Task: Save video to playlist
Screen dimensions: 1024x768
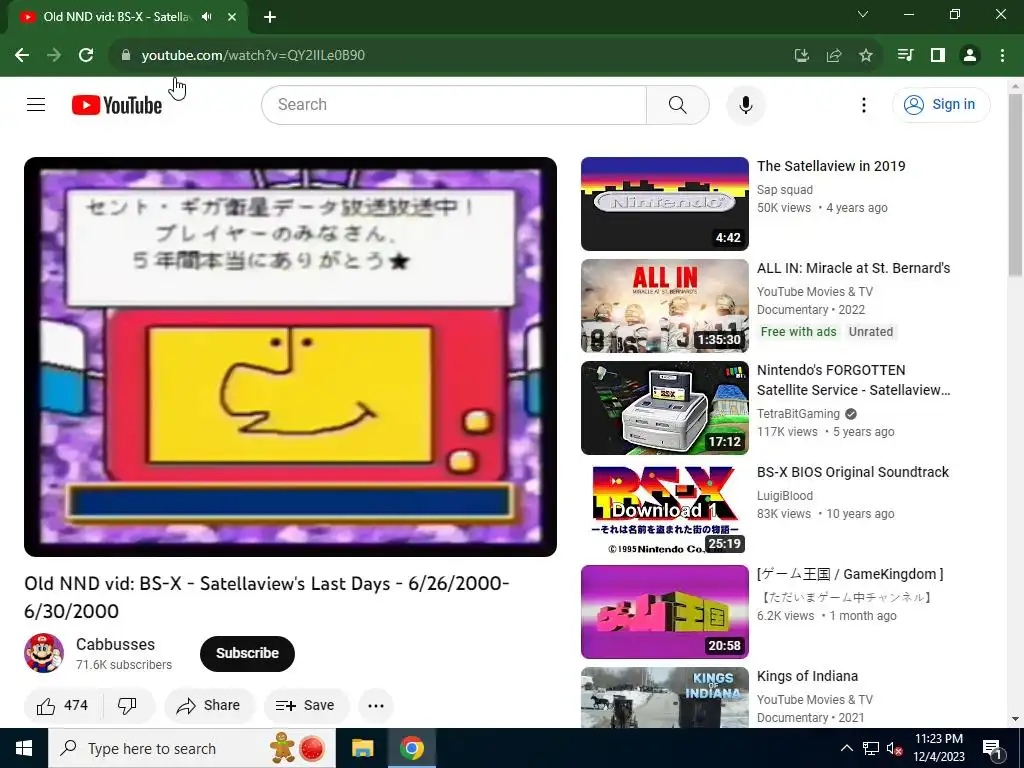Action: coord(306,705)
